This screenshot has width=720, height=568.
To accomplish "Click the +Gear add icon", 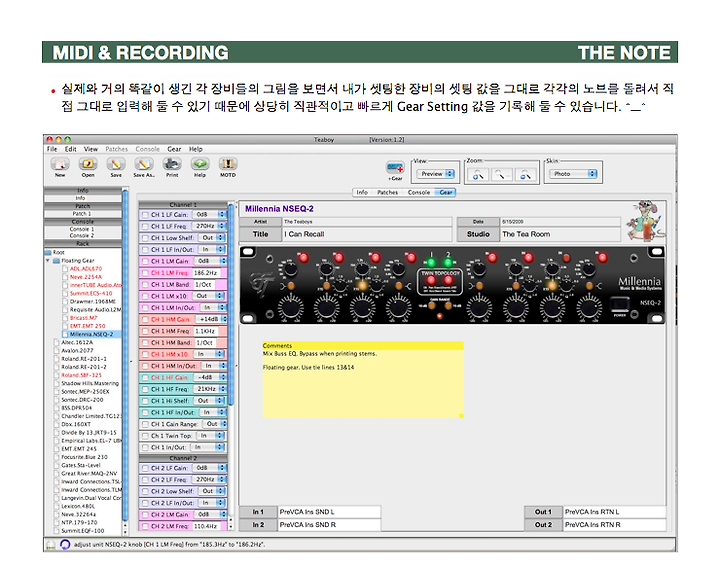I will tap(395, 168).
